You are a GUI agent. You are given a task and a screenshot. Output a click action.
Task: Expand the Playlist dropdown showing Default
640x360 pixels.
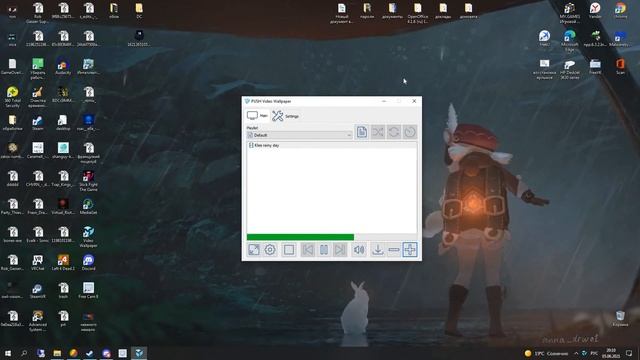(299, 135)
